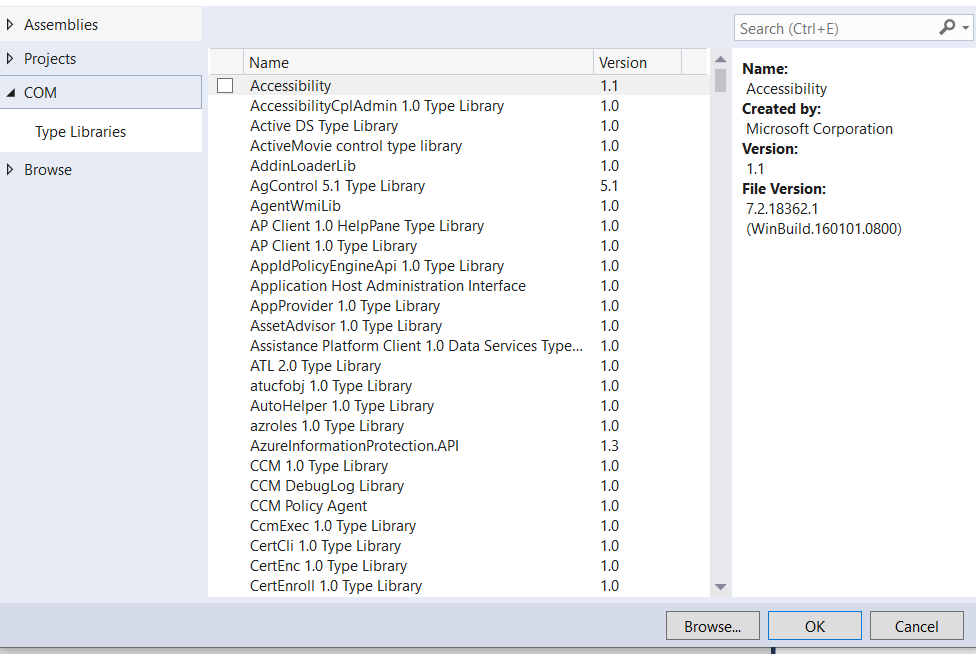The height and width of the screenshot is (654, 976).
Task: Select ActiveMovie control type library
Action: pos(459,146)
